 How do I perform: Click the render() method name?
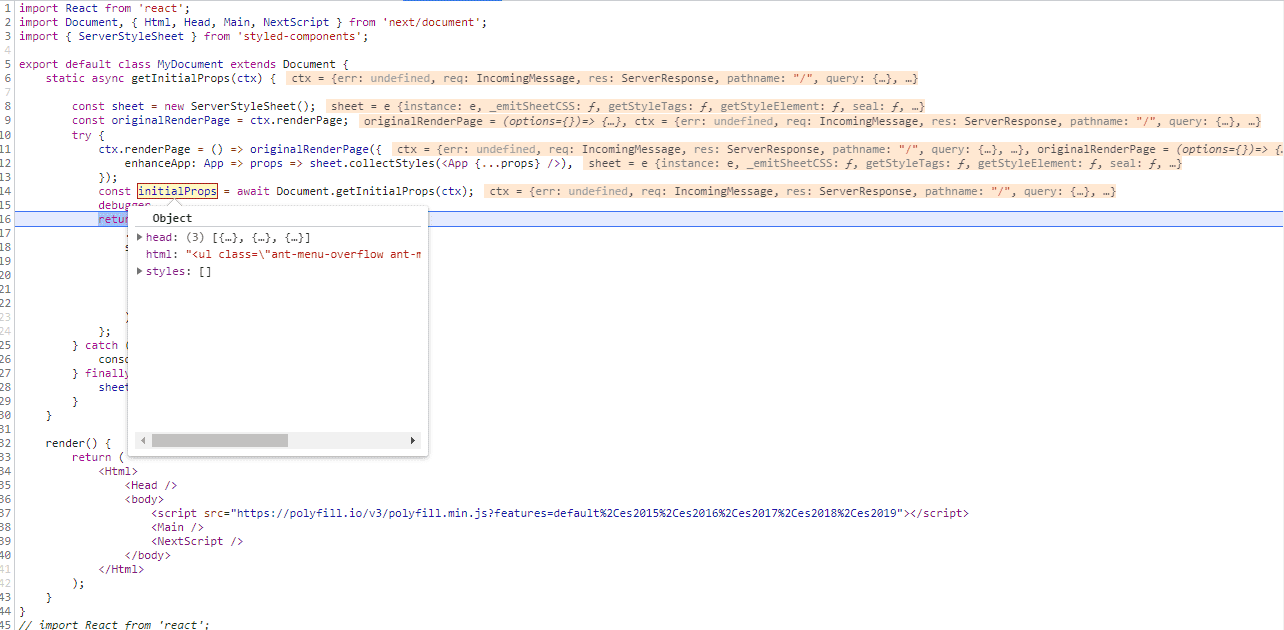[65, 443]
